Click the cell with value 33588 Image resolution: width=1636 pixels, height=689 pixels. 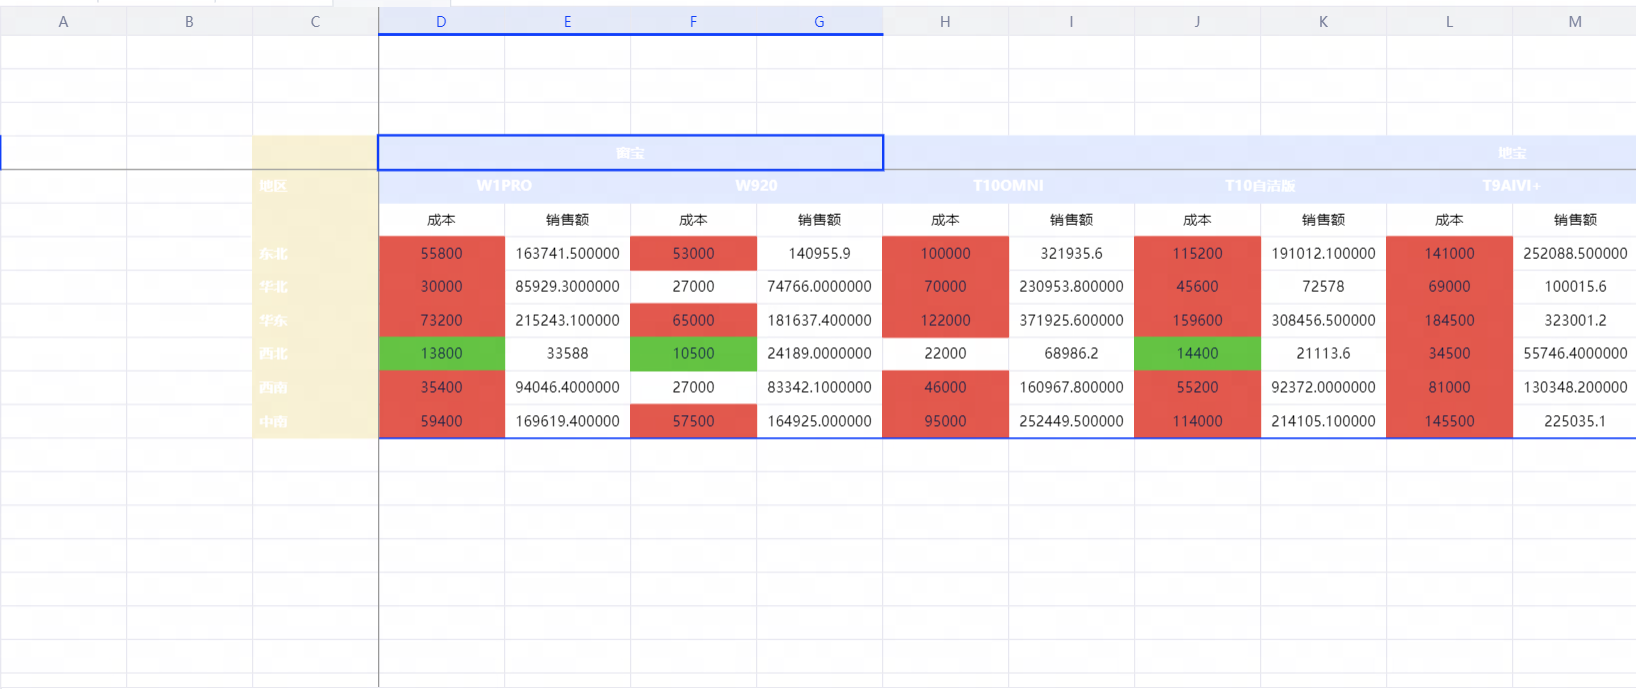coord(567,353)
